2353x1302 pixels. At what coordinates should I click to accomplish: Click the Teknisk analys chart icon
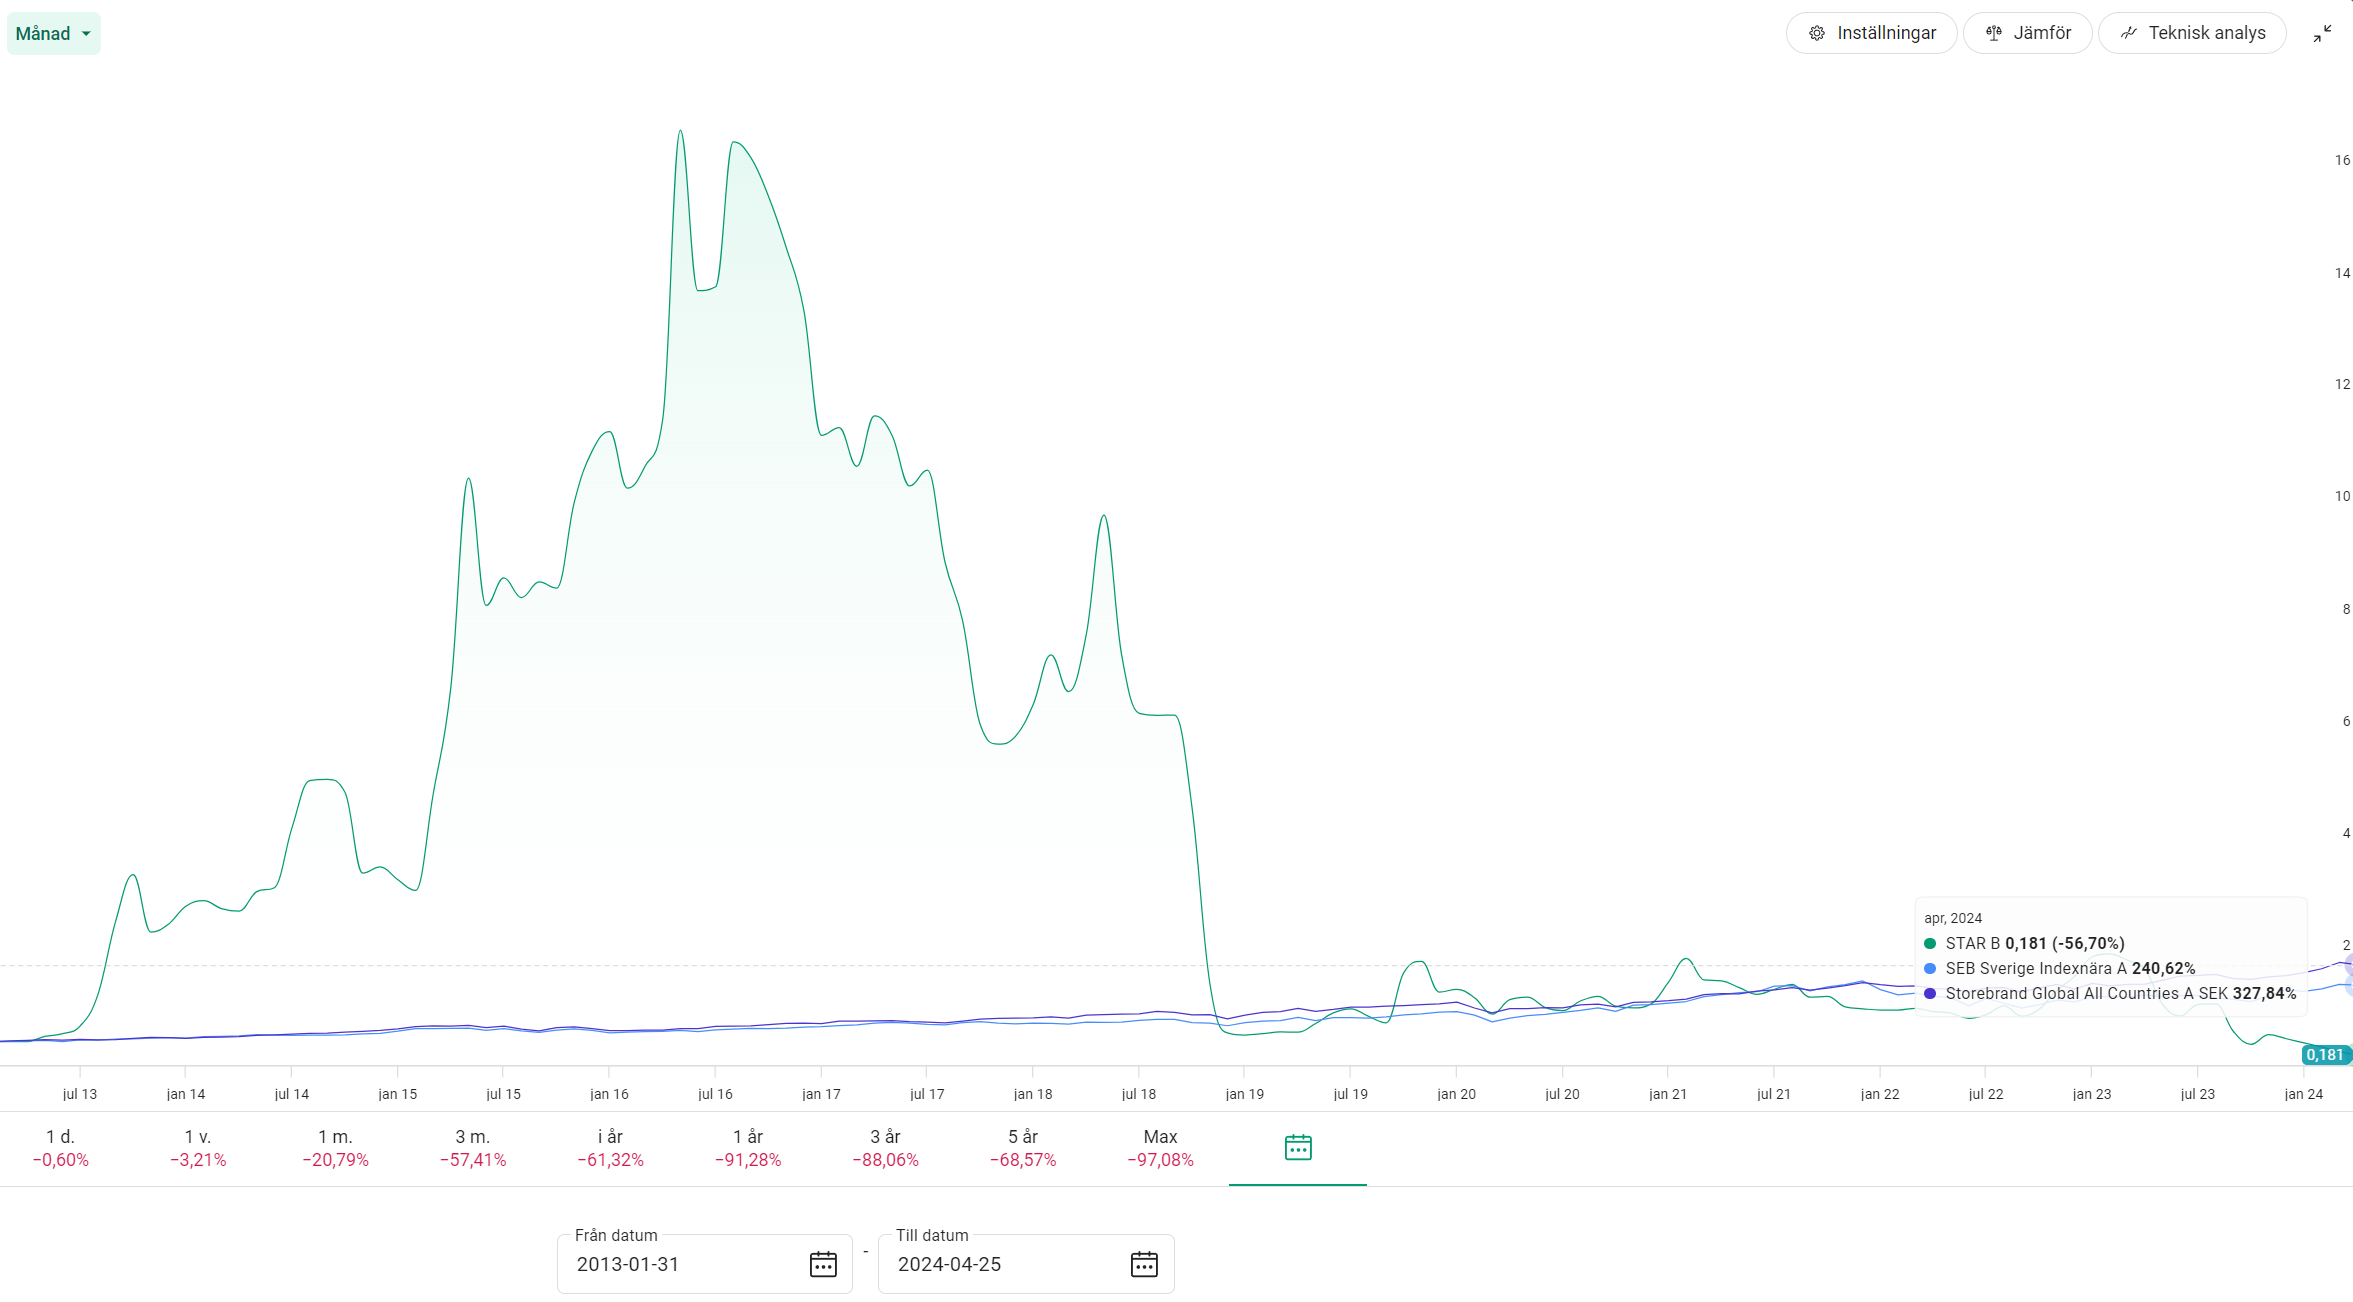click(x=2128, y=33)
